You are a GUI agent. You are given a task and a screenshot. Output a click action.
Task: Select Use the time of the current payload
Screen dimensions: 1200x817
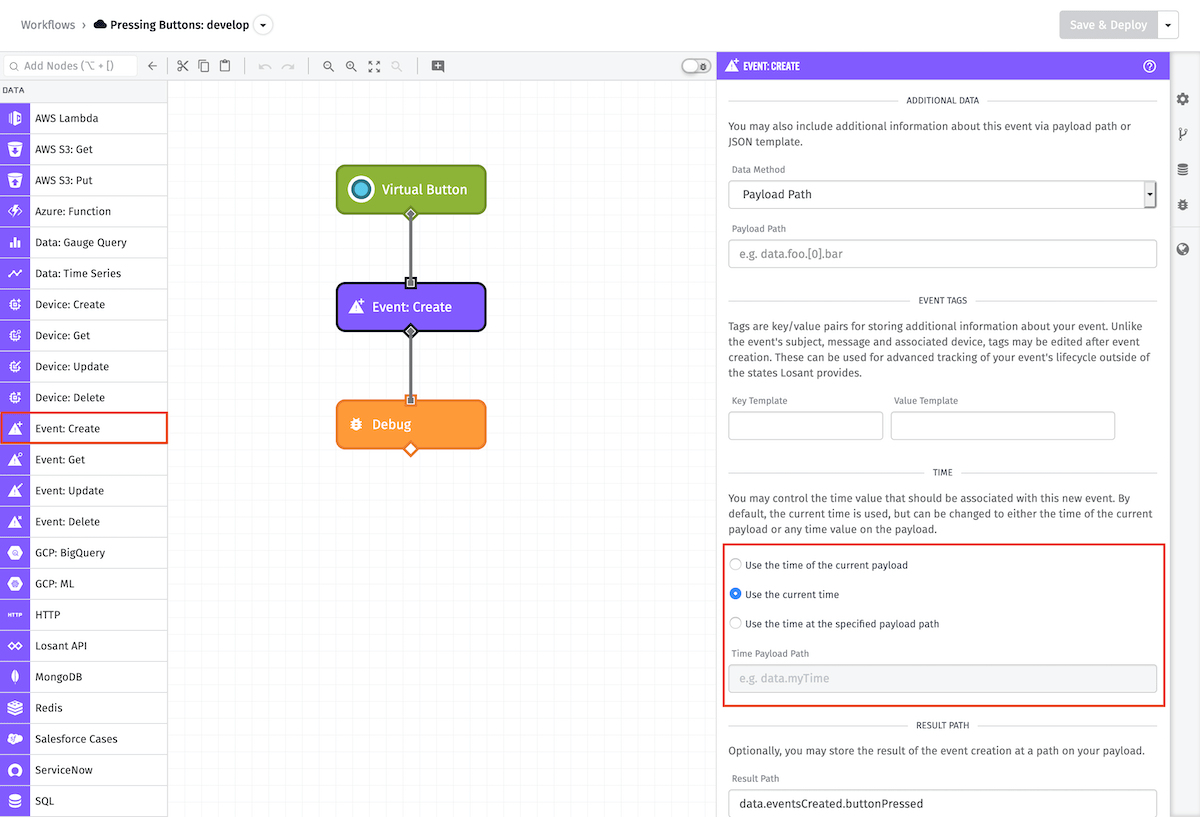tap(736, 565)
